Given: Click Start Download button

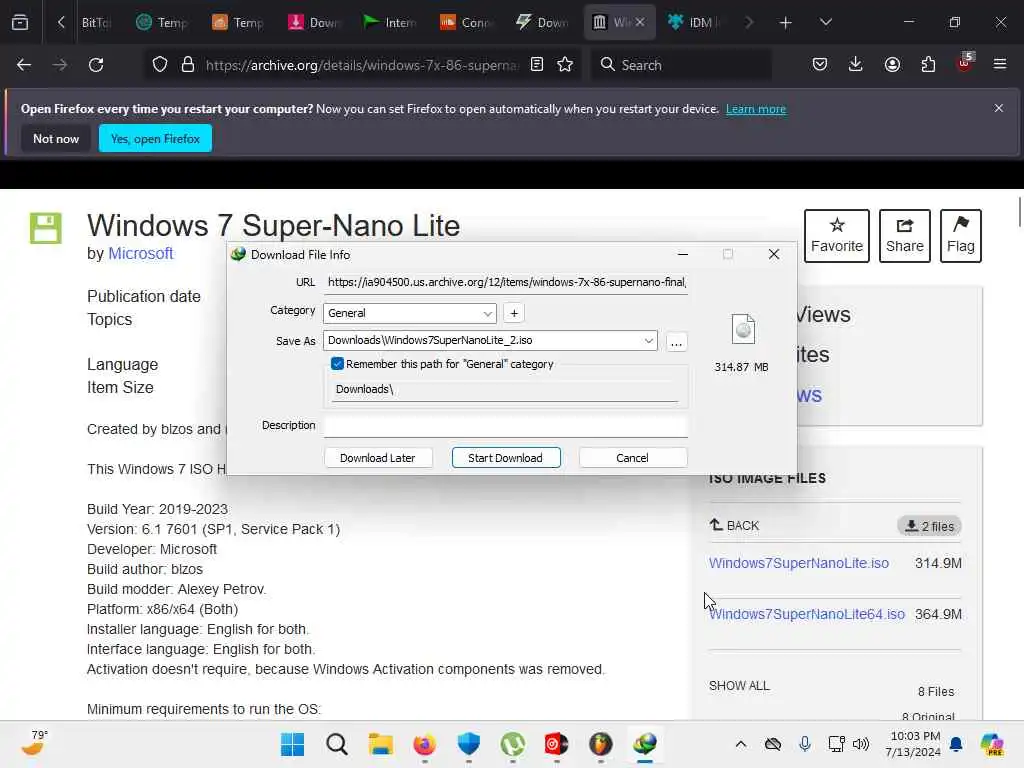Looking at the screenshot, I should click(505, 458).
